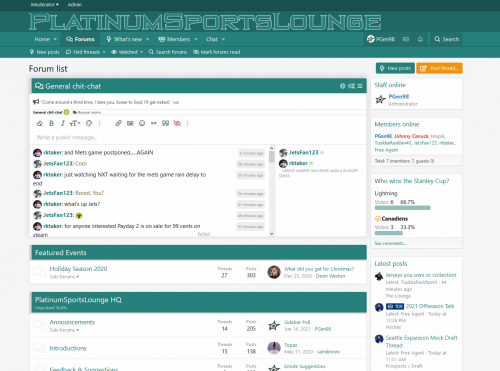The height and width of the screenshot is (371, 500).
Task: Open chat settings gears icon
Action: 351,86
